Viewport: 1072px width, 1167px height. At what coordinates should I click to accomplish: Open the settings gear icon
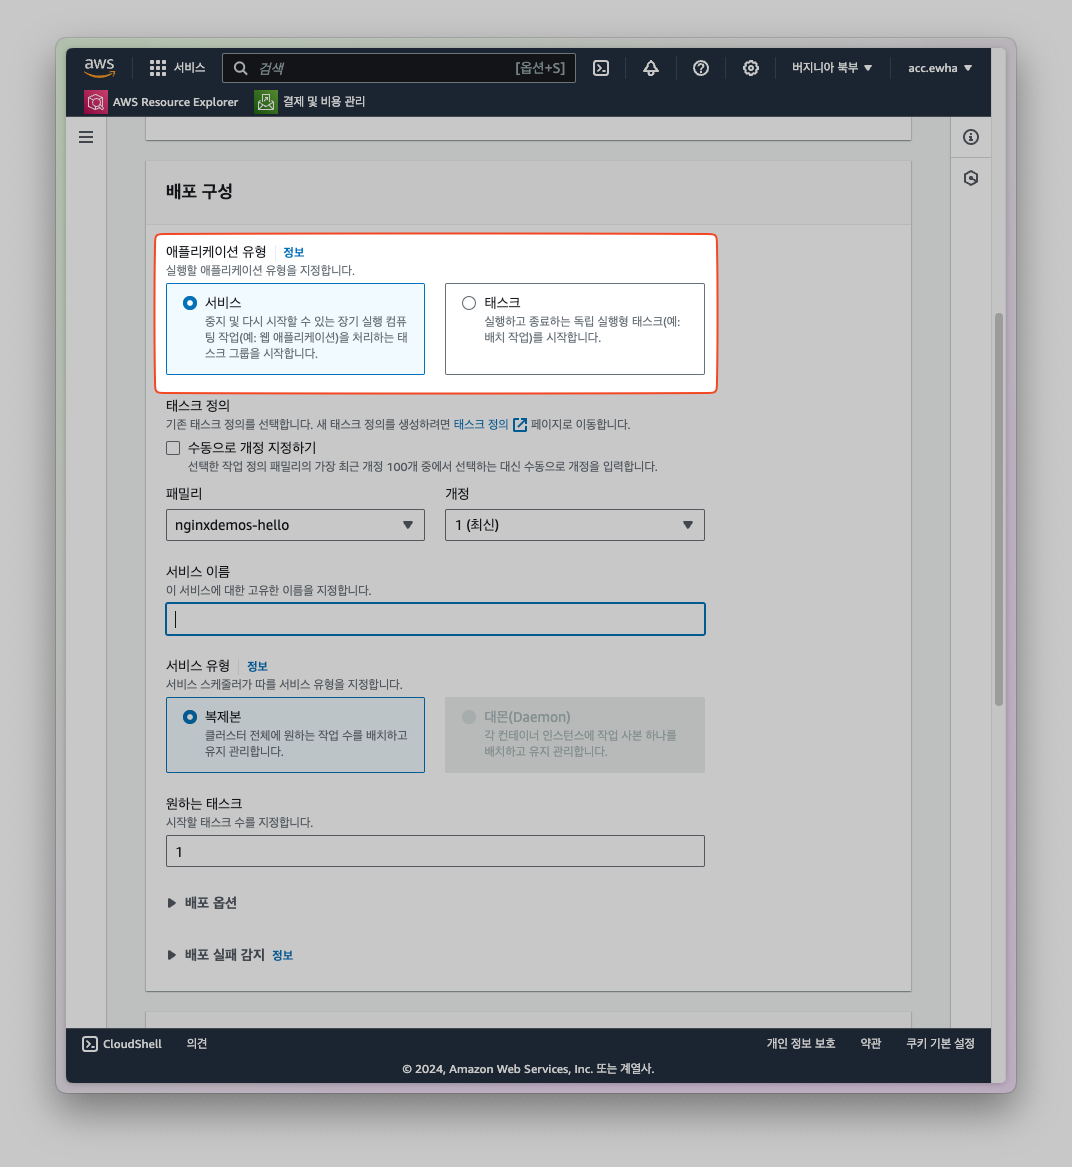(751, 68)
